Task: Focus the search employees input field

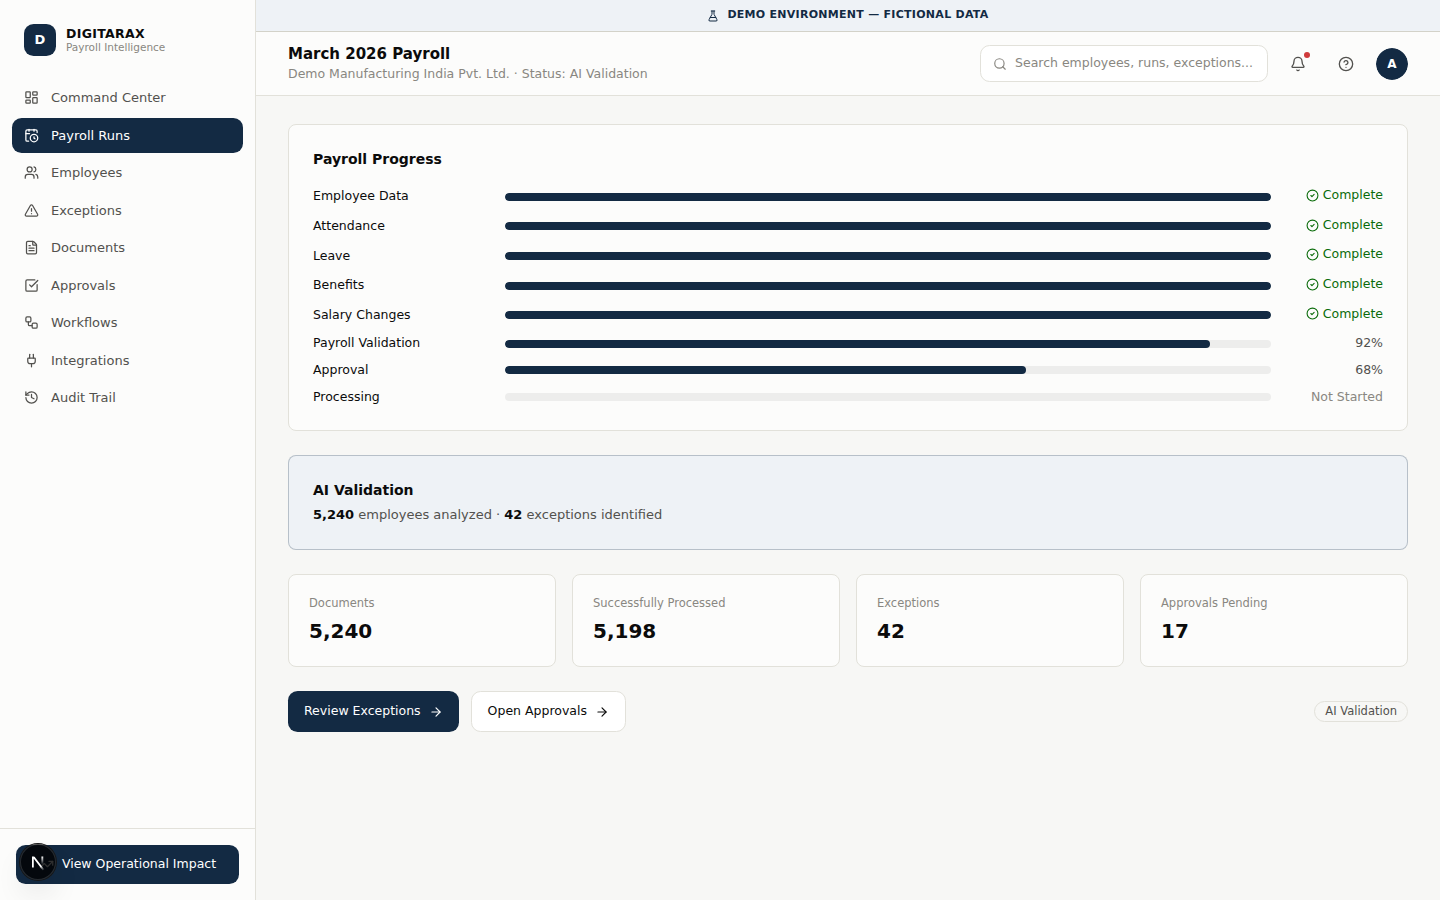Action: 1124,63
